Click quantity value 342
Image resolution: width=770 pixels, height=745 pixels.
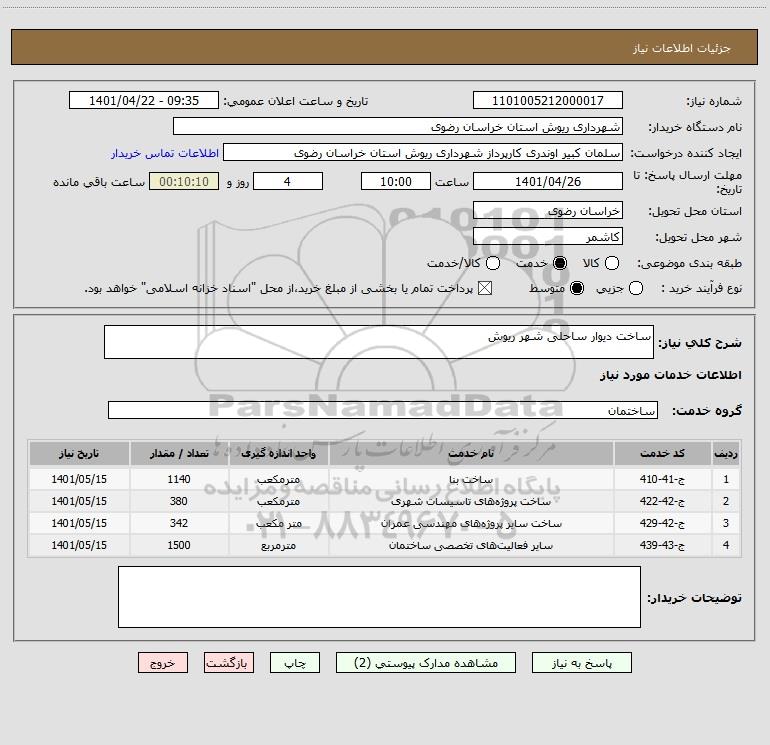point(179,524)
